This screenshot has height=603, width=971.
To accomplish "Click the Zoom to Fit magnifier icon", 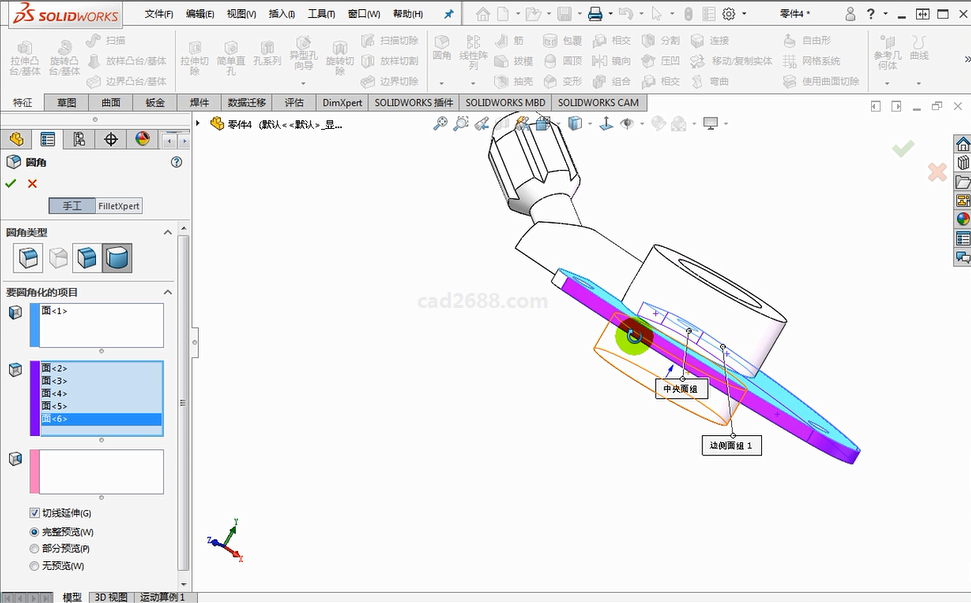I will tap(440, 124).
